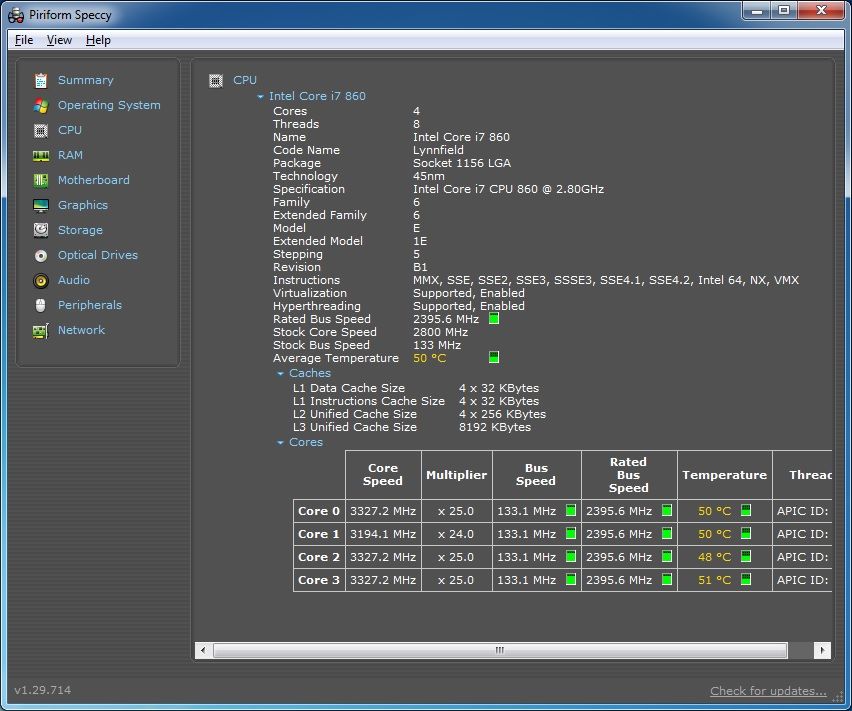The height and width of the screenshot is (711, 852).
Task: Click the Check for updates link
Action: (768, 691)
